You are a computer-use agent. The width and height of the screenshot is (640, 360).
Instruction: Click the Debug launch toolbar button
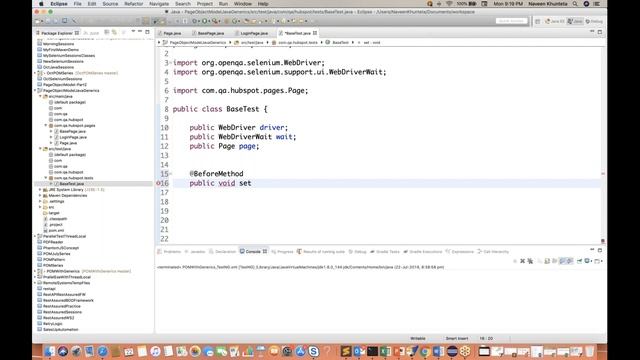coord(195,21)
